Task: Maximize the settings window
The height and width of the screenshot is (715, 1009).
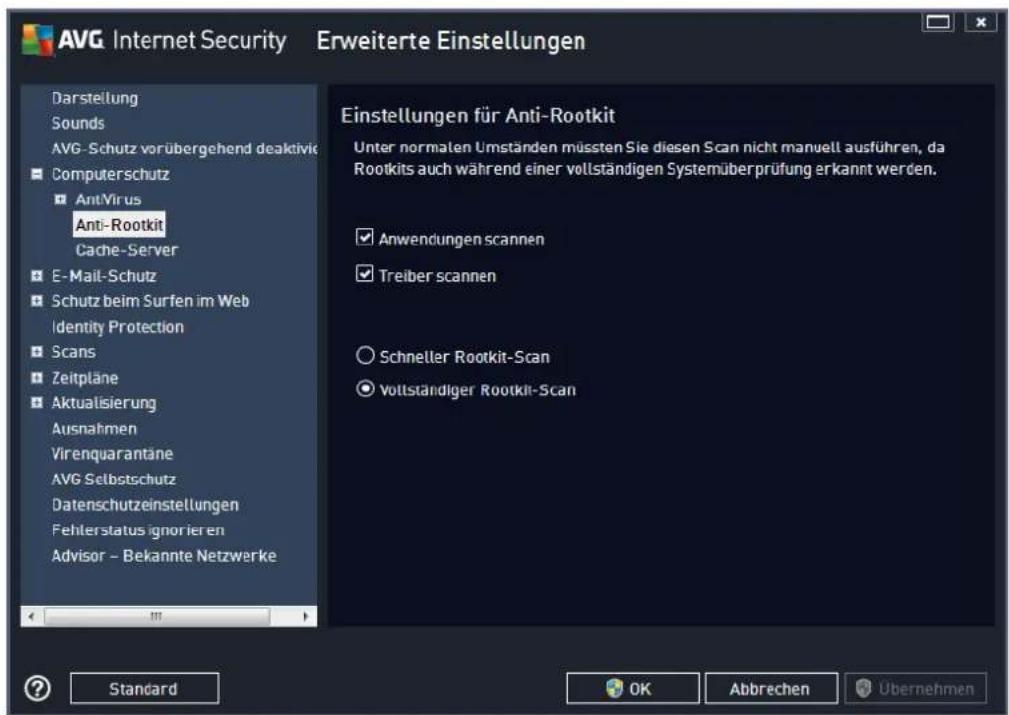Action: pos(938,22)
